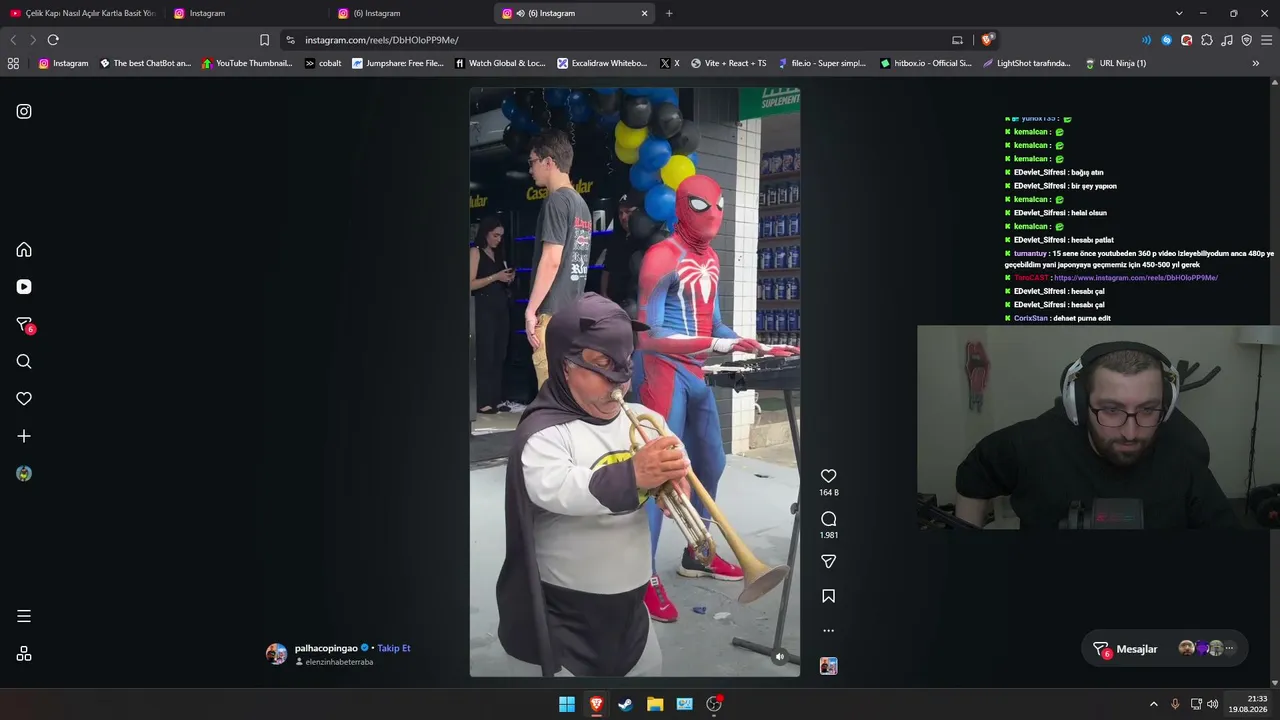Click the blue sound-waves extension icon

tap(1146, 40)
